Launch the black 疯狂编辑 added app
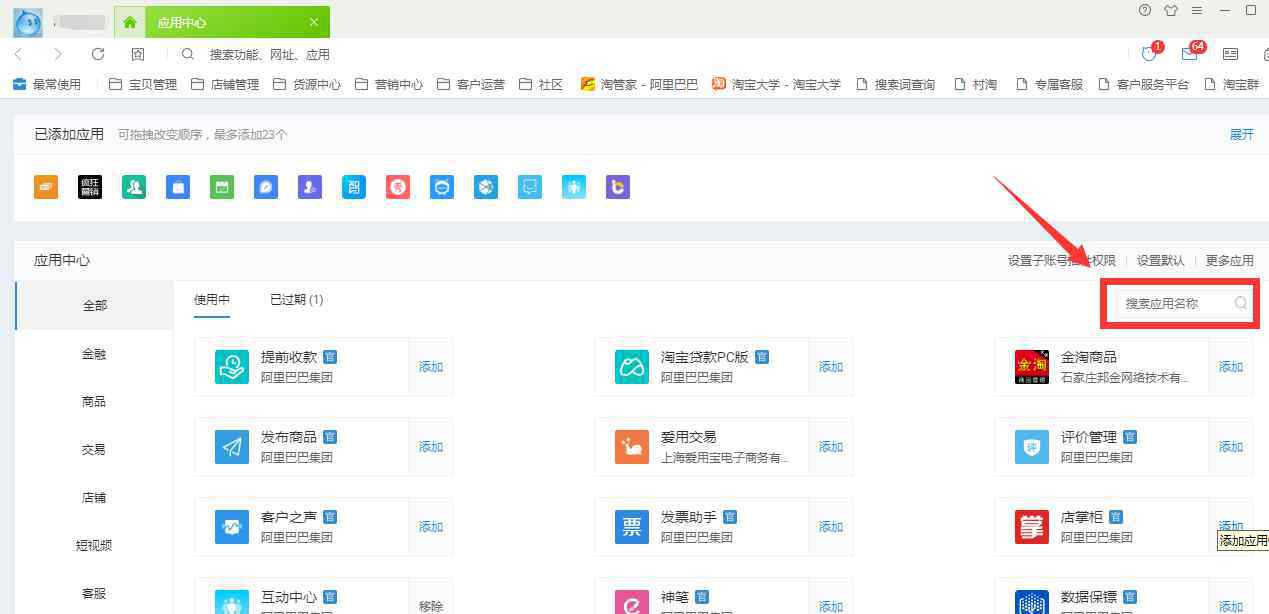Screen dimensions: 1269x614 90,187
